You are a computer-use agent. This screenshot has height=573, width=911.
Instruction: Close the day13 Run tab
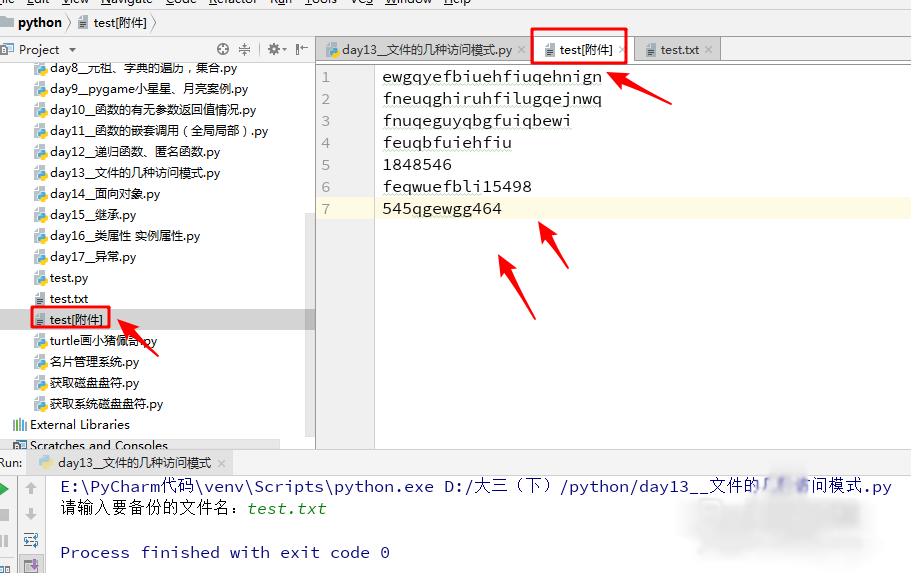(x=221, y=463)
